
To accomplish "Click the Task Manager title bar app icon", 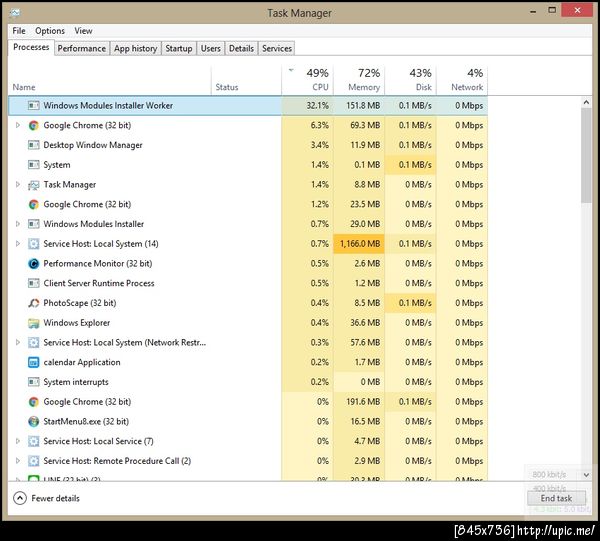I will click(x=15, y=13).
